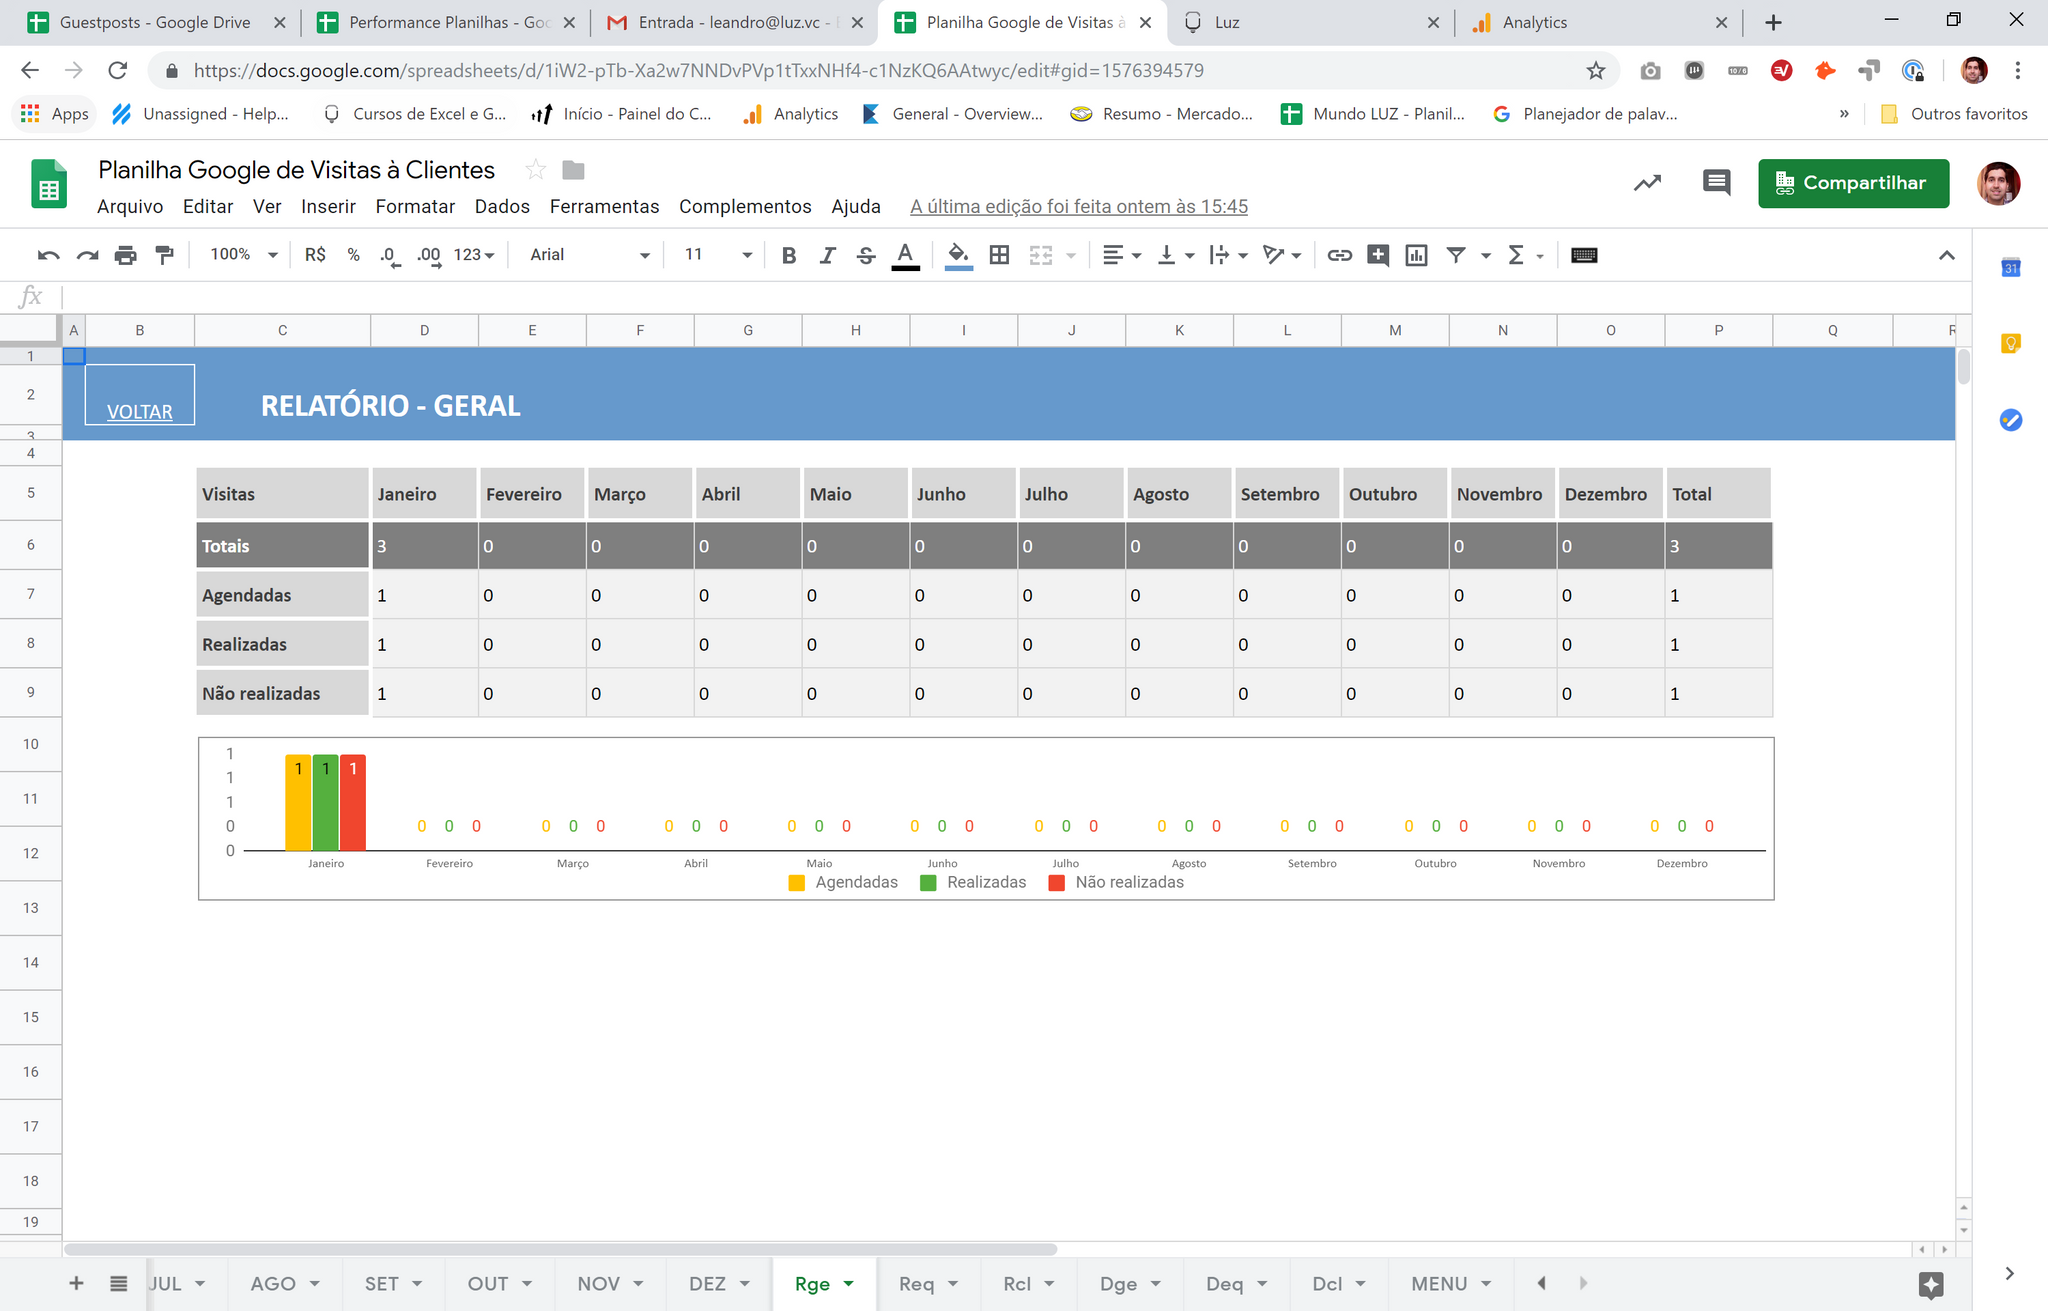Screen dimensions: 2048x1311
Task: Open the comment history icon
Action: pyautogui.click(x=1716, y=183)
